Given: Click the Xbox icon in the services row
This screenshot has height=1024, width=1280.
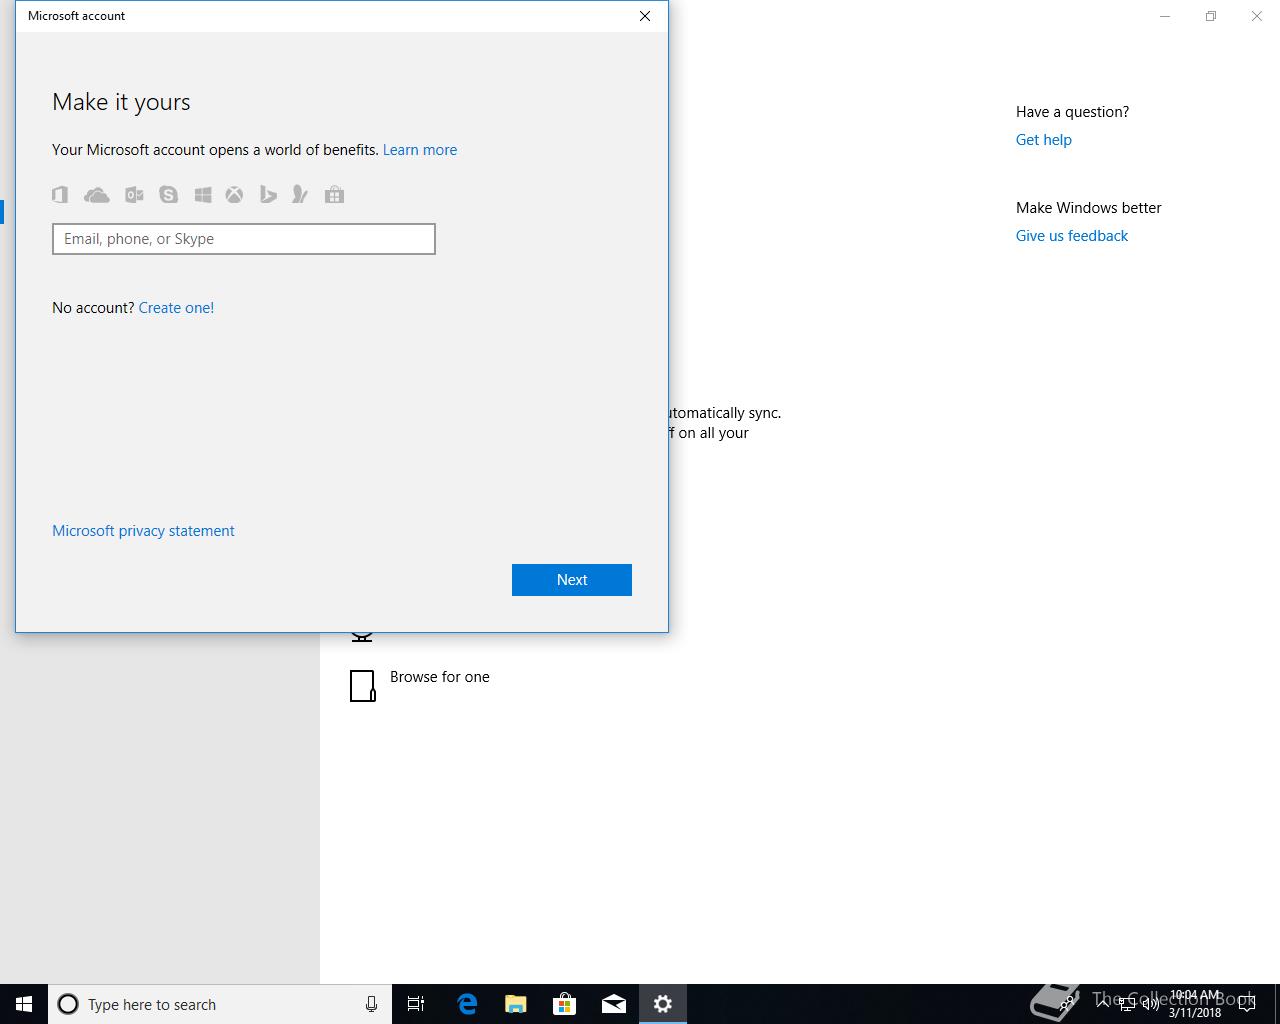Looking at the screenshot, I should click(x=234, y=195).
